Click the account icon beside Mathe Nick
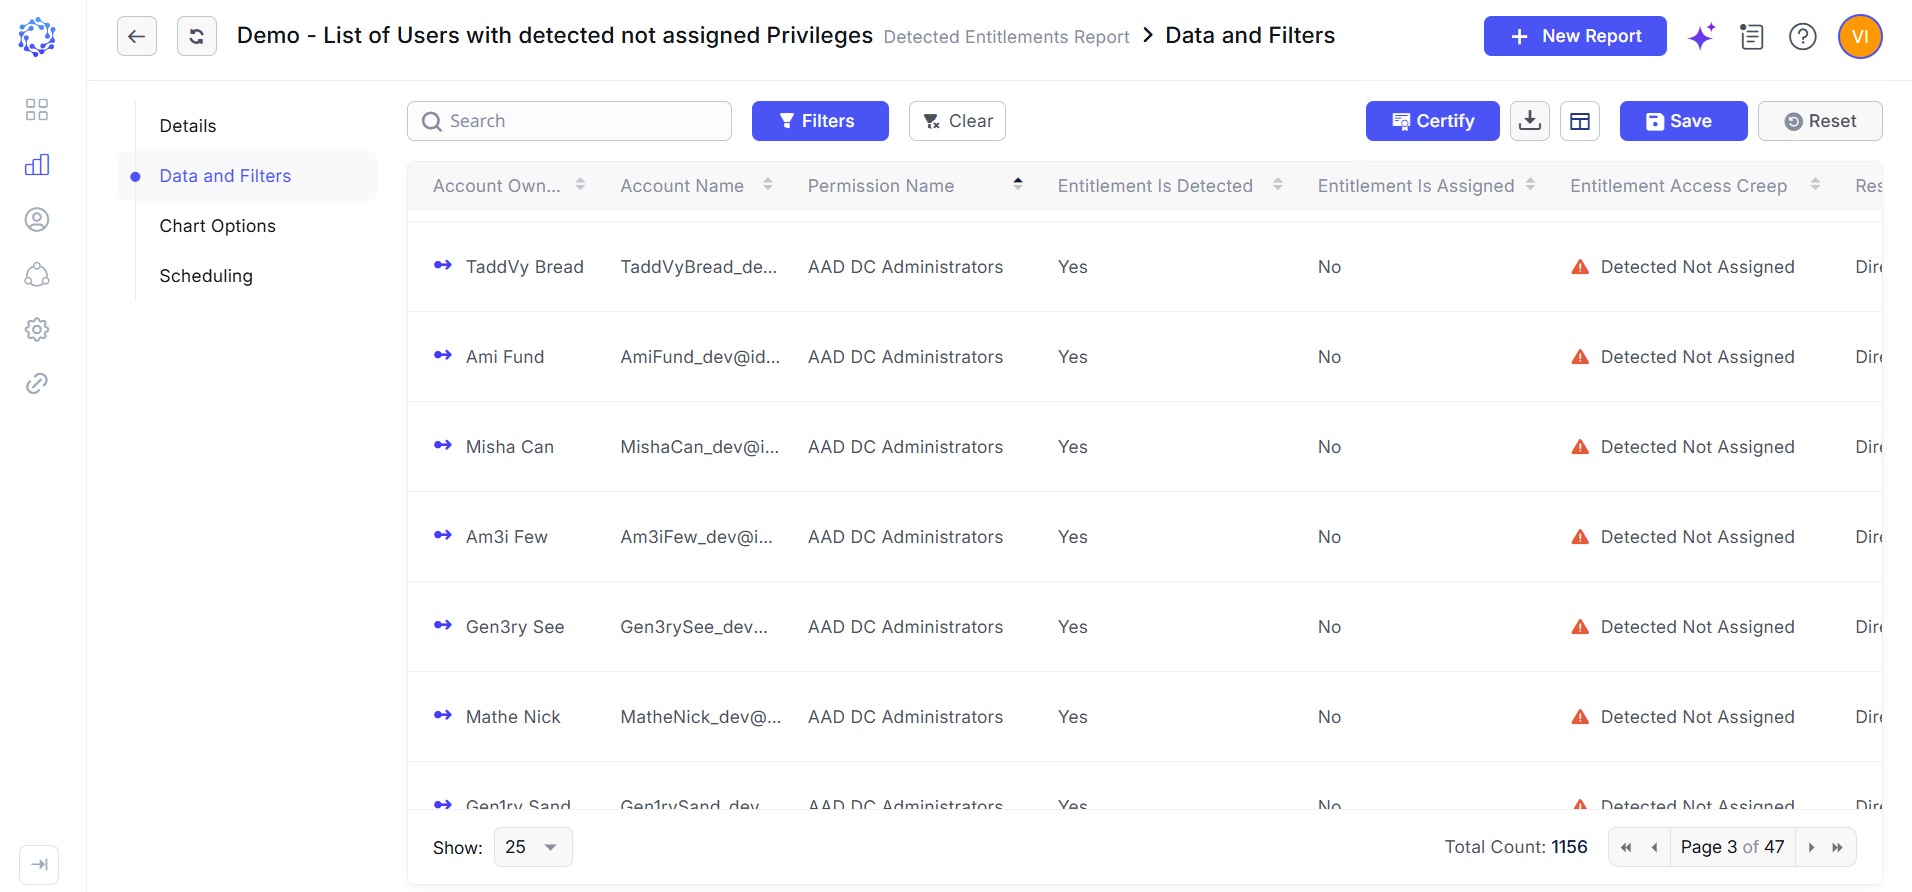This screenshot has height=892, width=1912. pyautogui.click(x=443, y=715)
